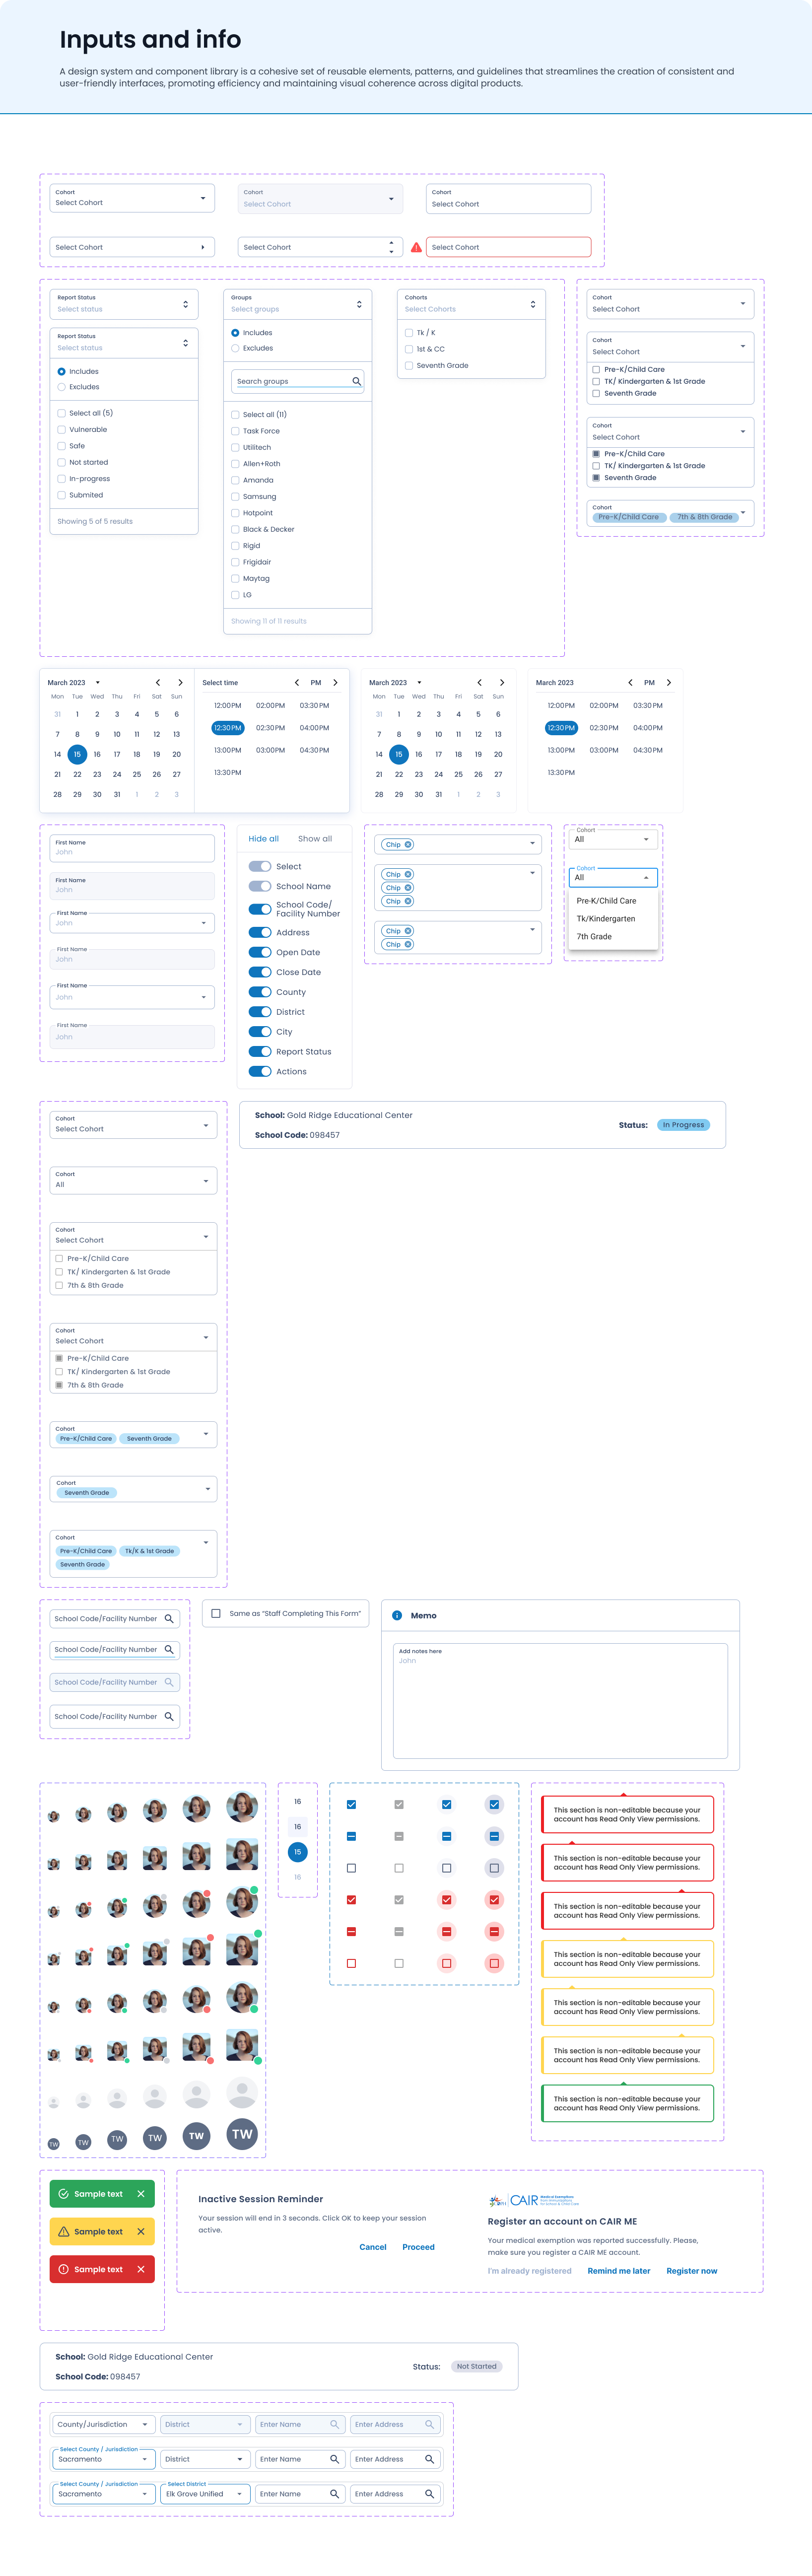Image resolution: width=812 pixels, height=2576 pixels.
Task: Dismiss the green Sample text alert
Action: click(140, 2194)
